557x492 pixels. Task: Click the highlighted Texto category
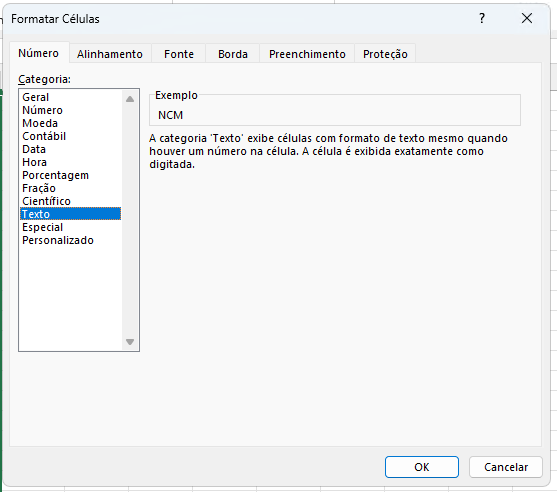pos(70,214)
